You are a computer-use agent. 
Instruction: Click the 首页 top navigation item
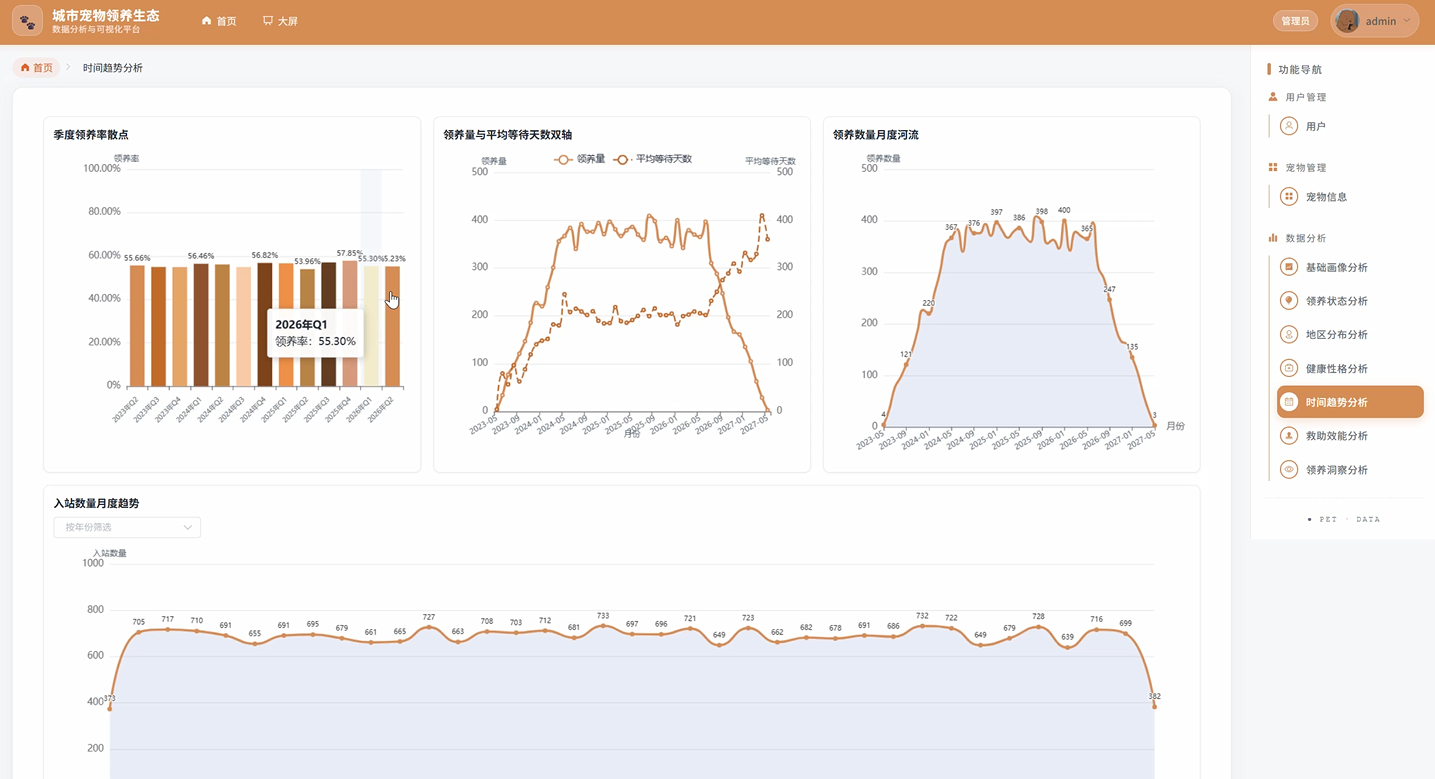click(219, 21)
